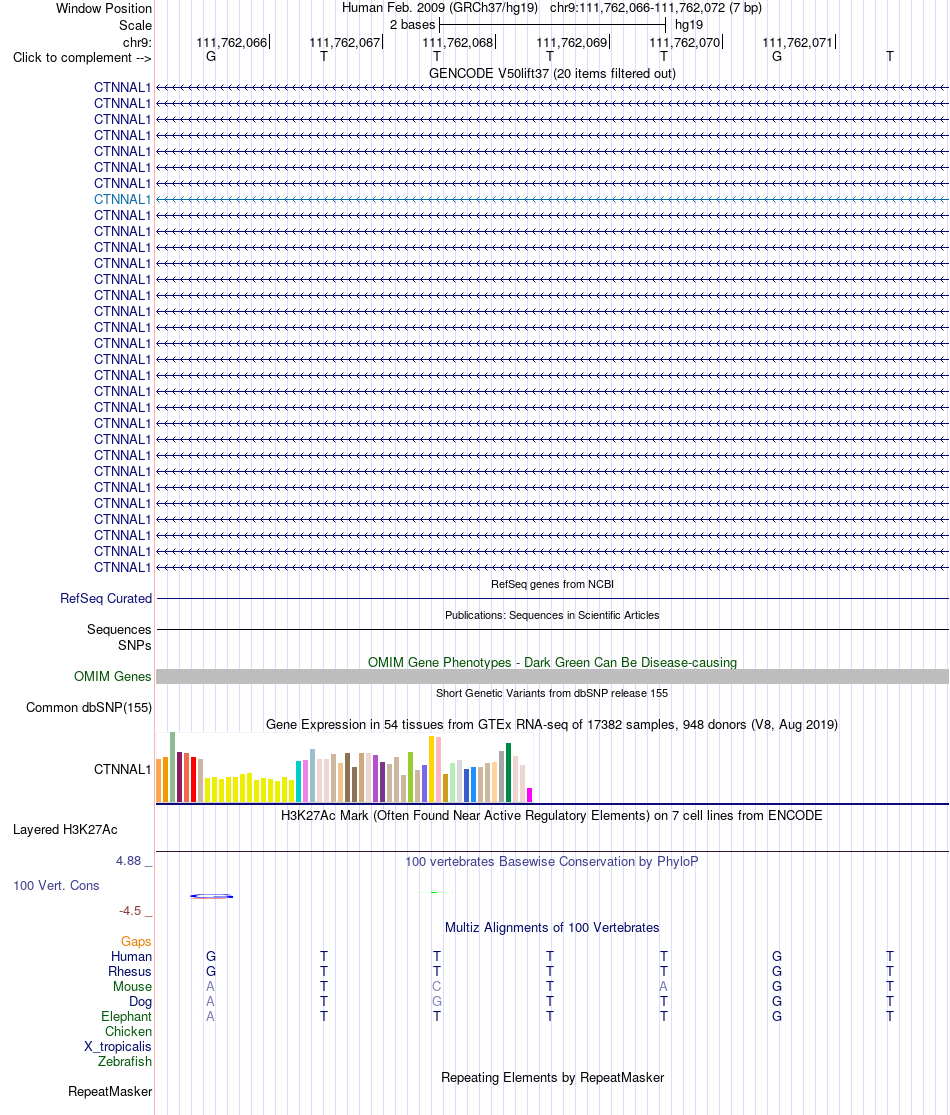950x1115 pixels.
Task: Click the -4.5 PhyloP lower limit value
Action: coord(130,911)
